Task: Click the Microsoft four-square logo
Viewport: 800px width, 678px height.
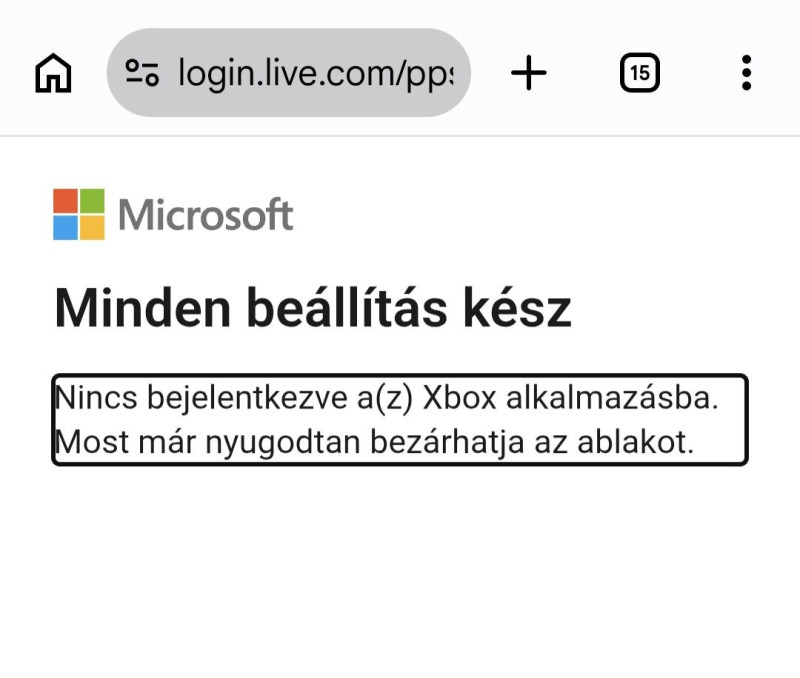Action: pos(79,214)
